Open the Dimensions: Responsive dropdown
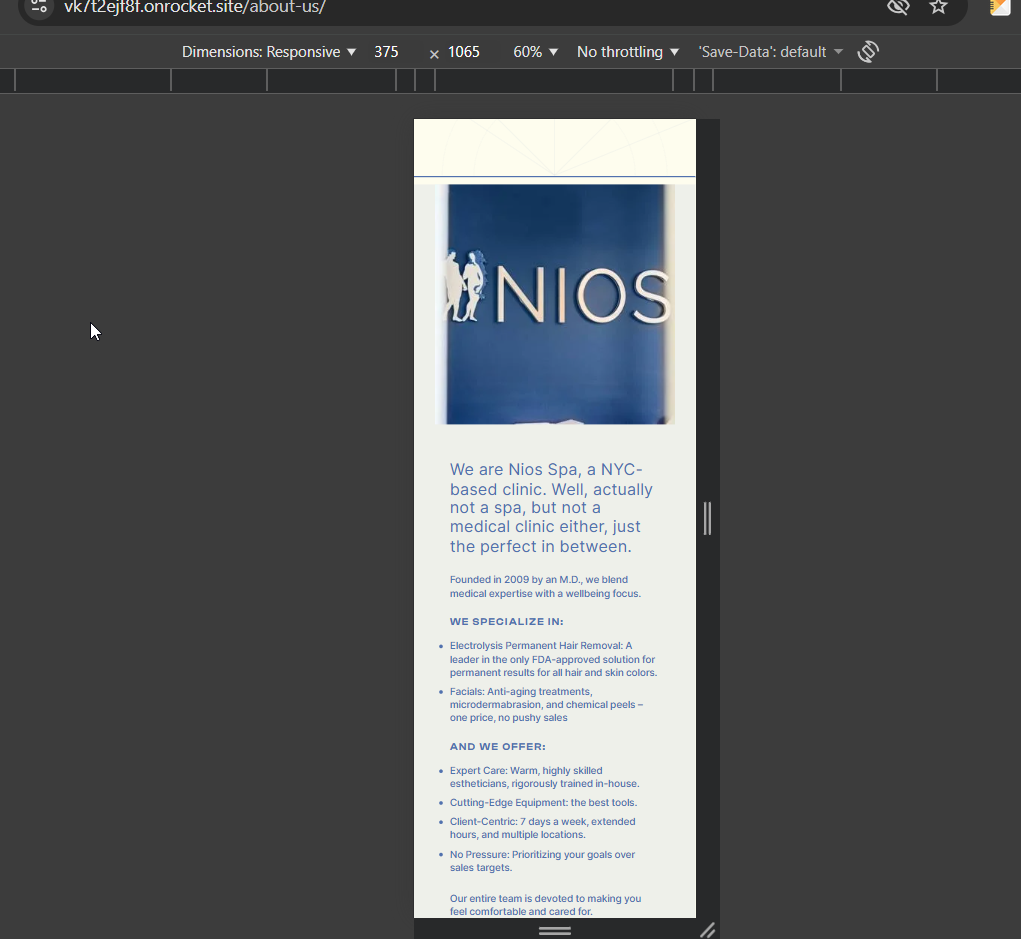The image size is (1021, 939). (269, 52)
